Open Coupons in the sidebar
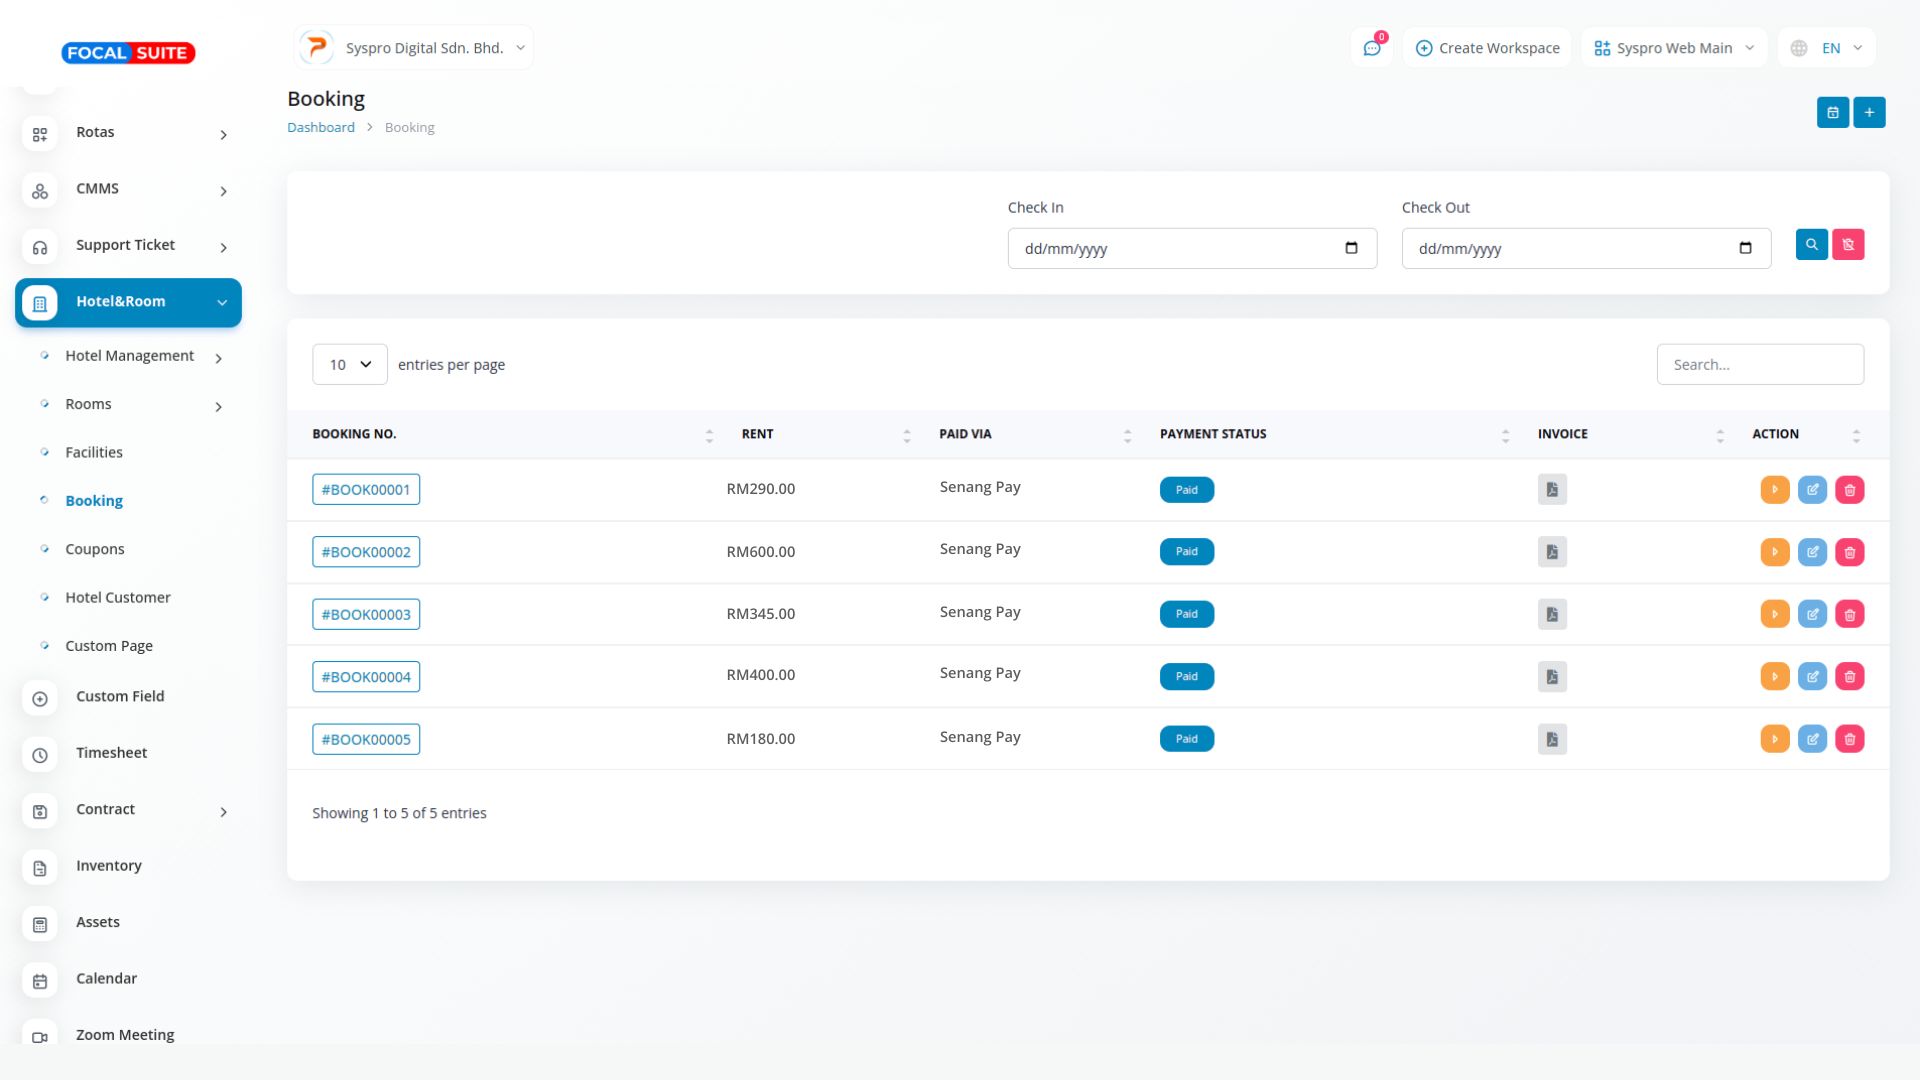 tap(95, 549)
